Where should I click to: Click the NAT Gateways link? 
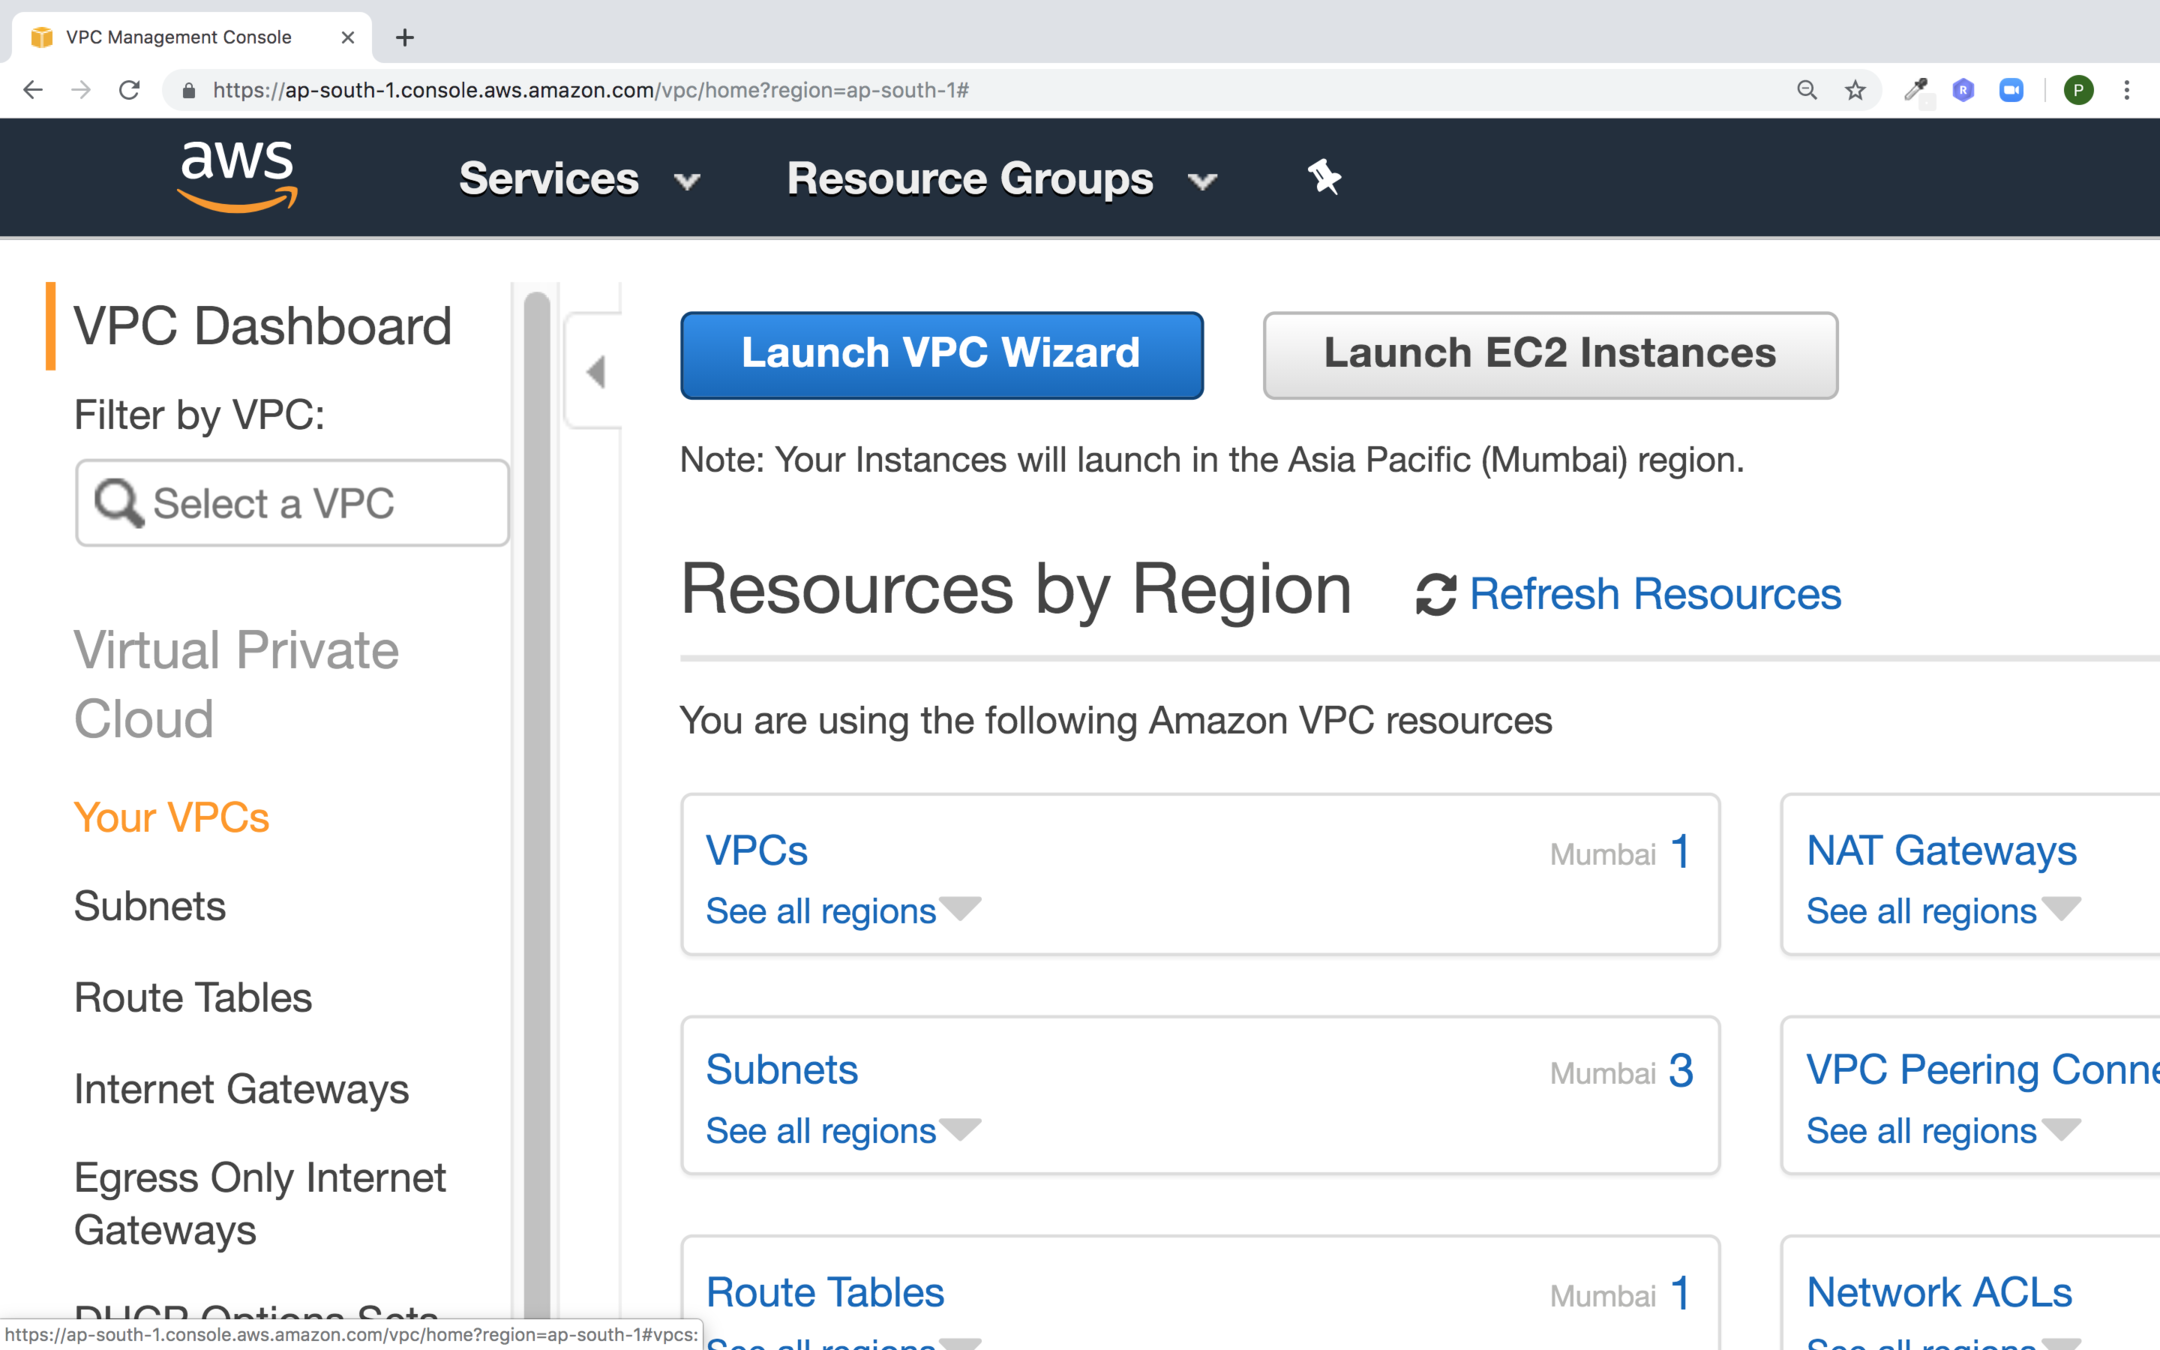[x=1940, y=850]
